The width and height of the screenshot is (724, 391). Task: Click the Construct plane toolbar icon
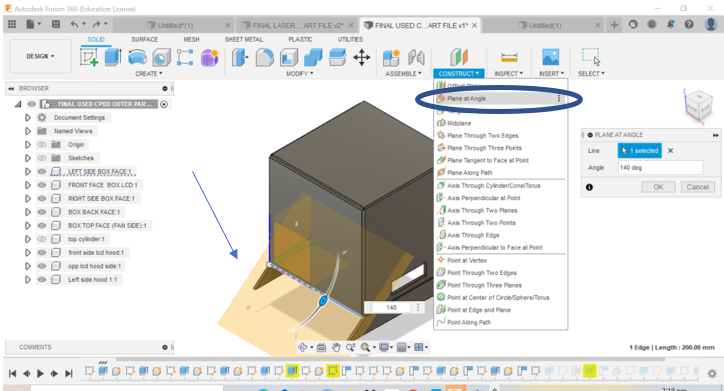click(x=459, y=58)
